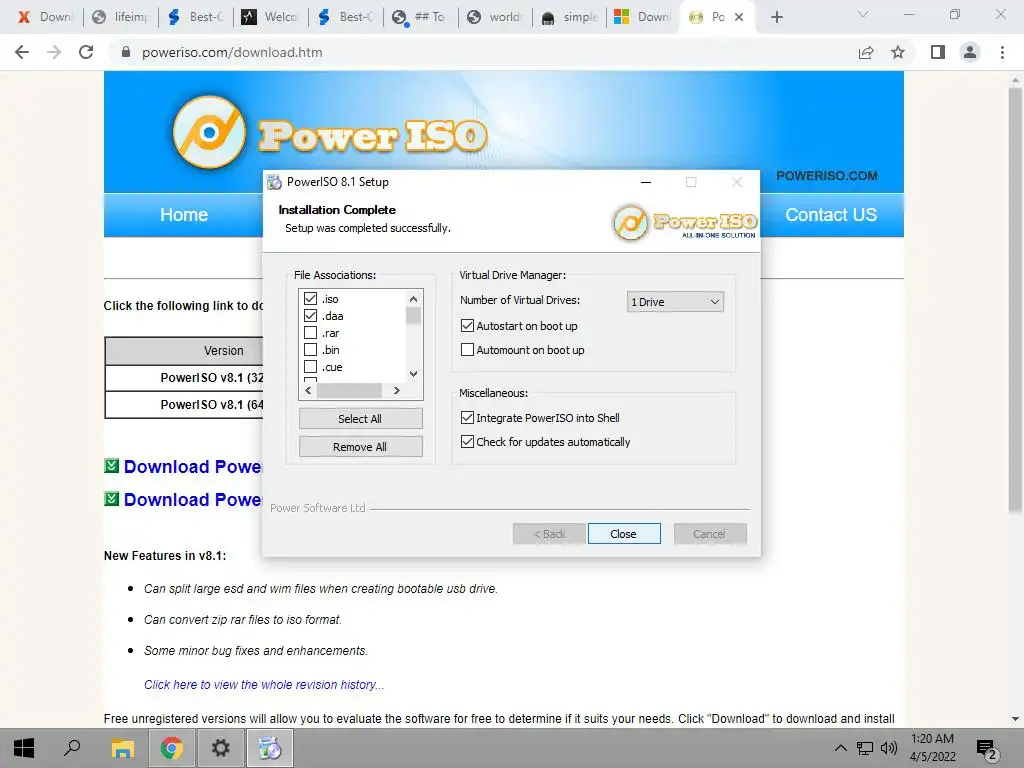Open taskbar search magnifier

[x=72, y=748]
